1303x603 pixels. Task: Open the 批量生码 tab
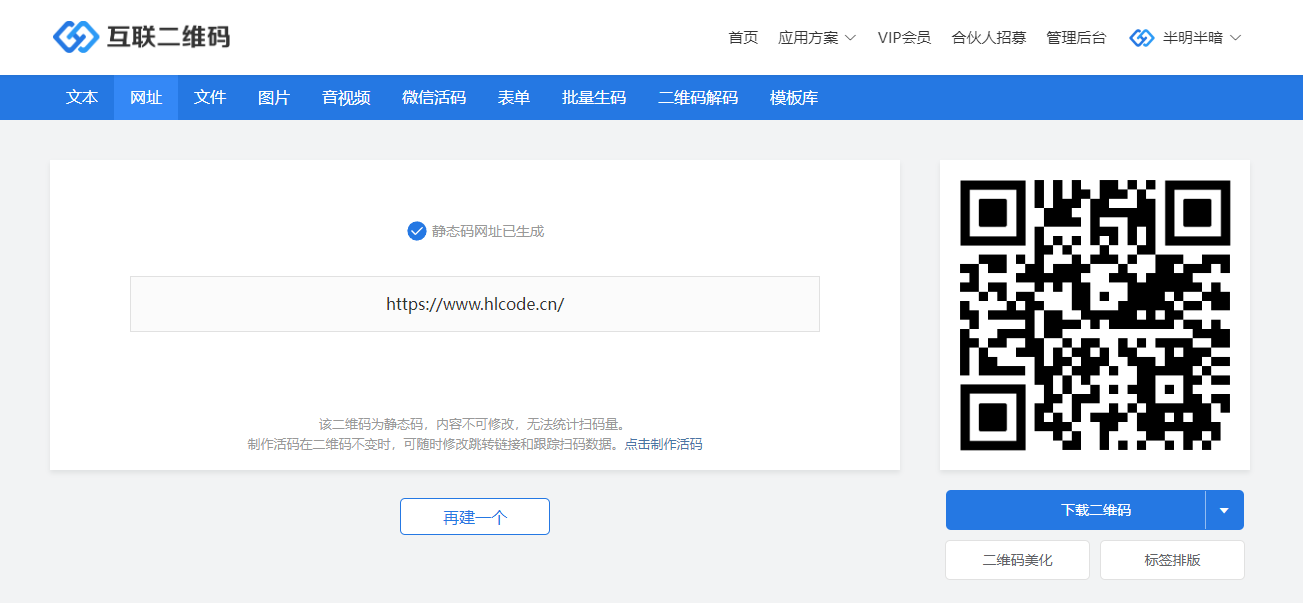tap(594, 98)
